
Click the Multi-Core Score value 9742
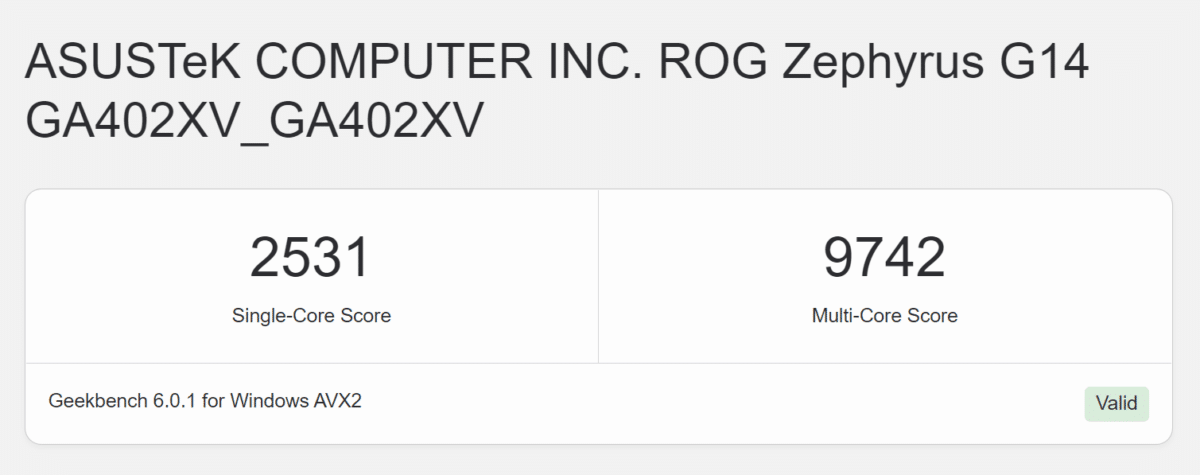[x=884, y=258]
